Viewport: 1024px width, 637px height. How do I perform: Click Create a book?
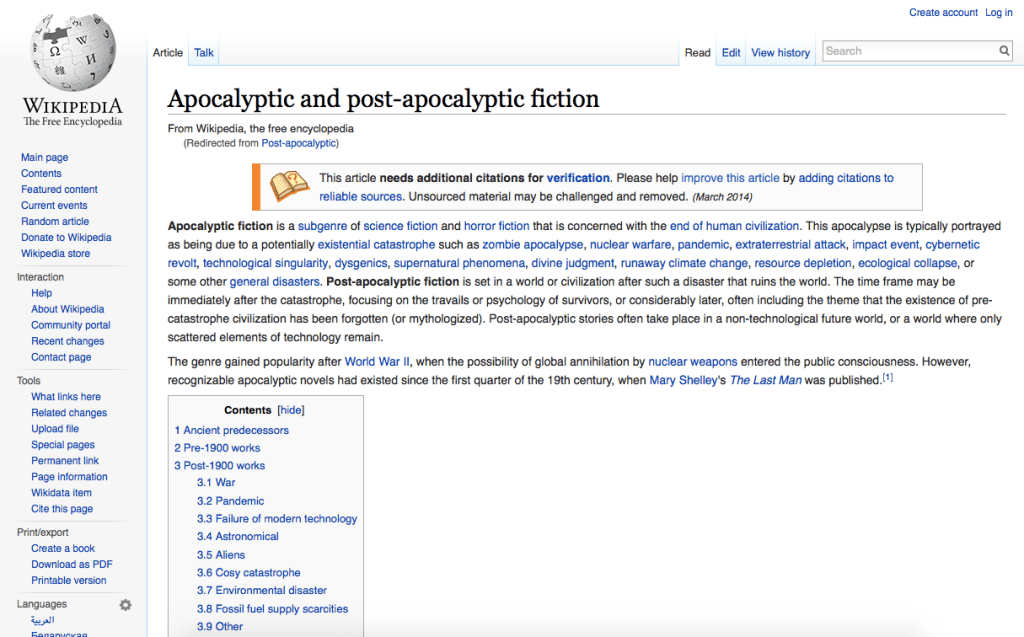pos(63,549)
